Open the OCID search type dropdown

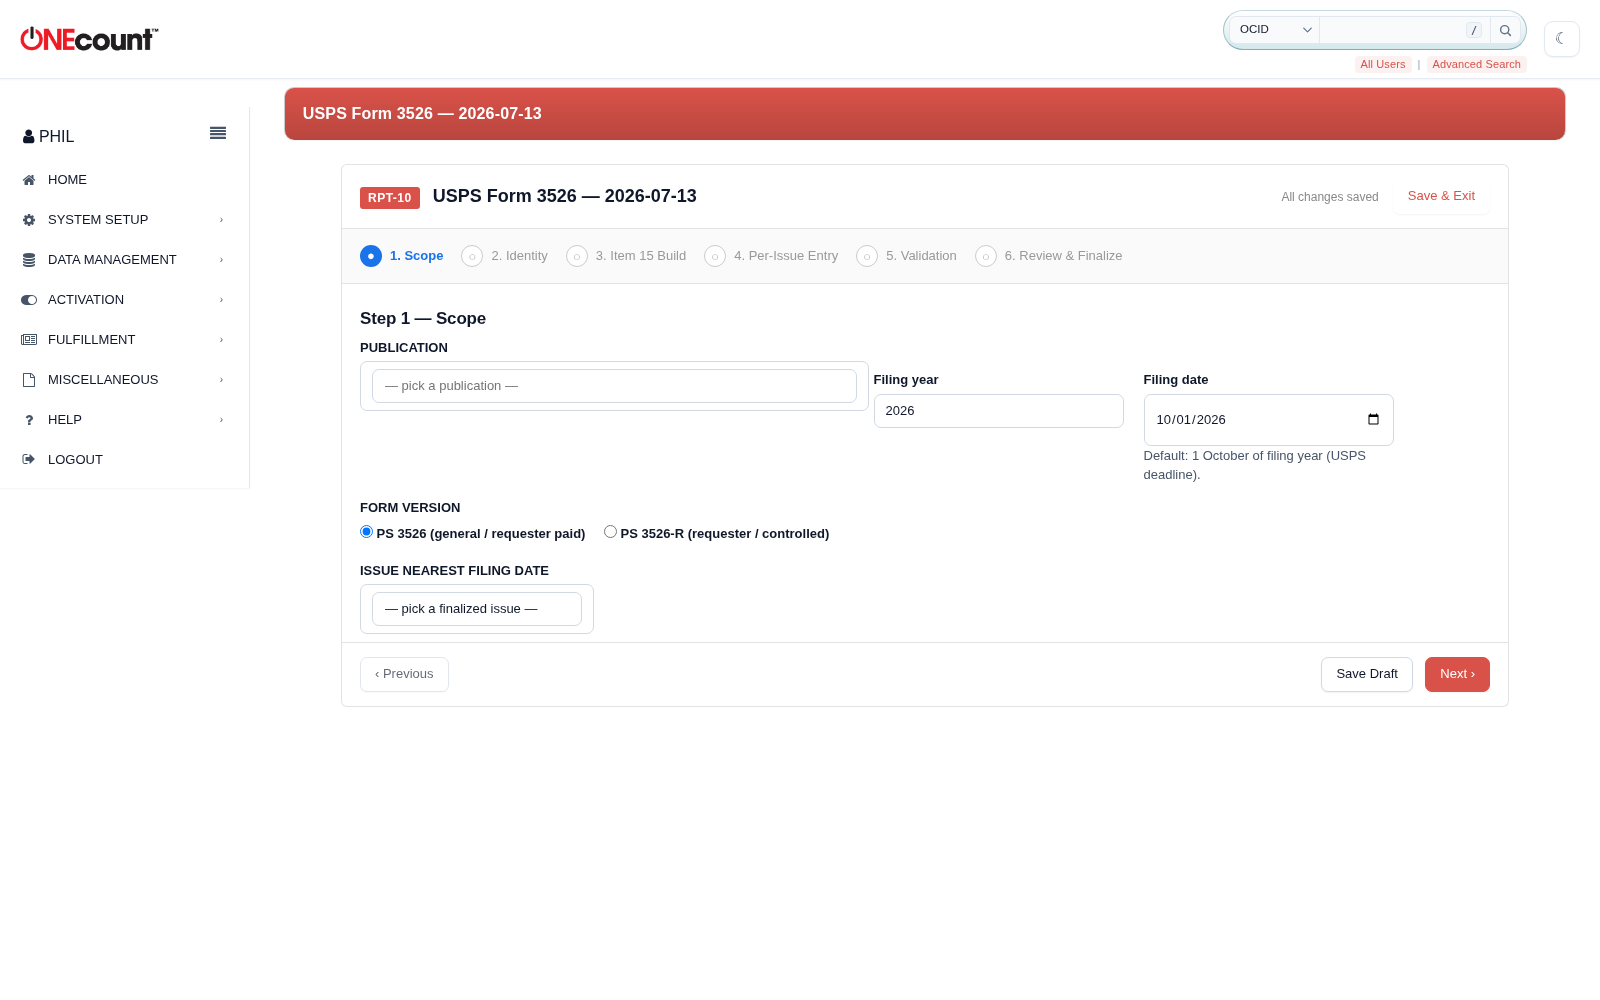1275,30
